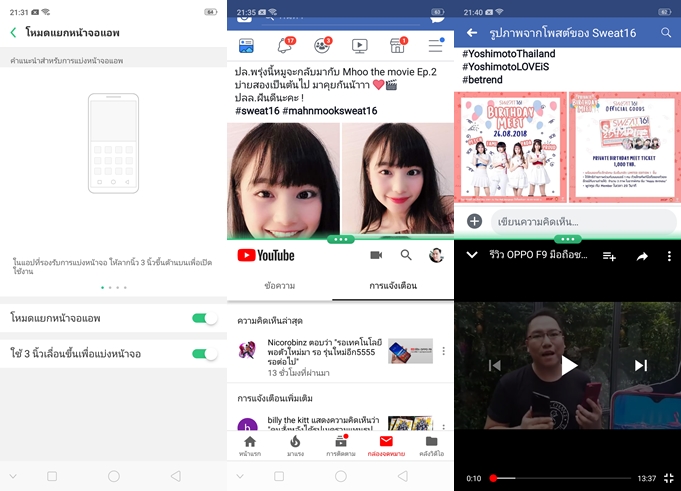Switch to the ข้อความ tab
681x491 pixels.
(x=279, y=286)
